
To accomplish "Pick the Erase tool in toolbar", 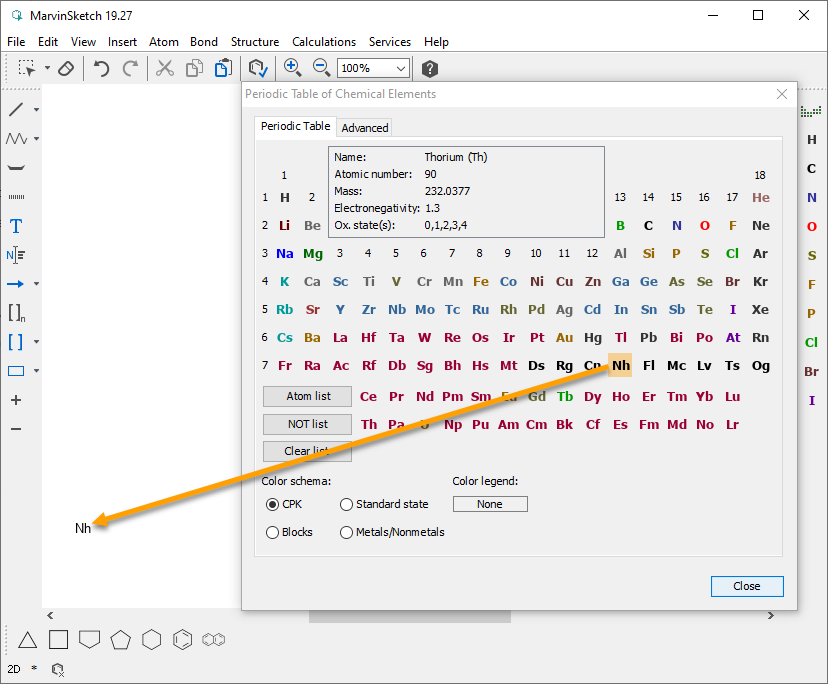I will coord(65,68).
